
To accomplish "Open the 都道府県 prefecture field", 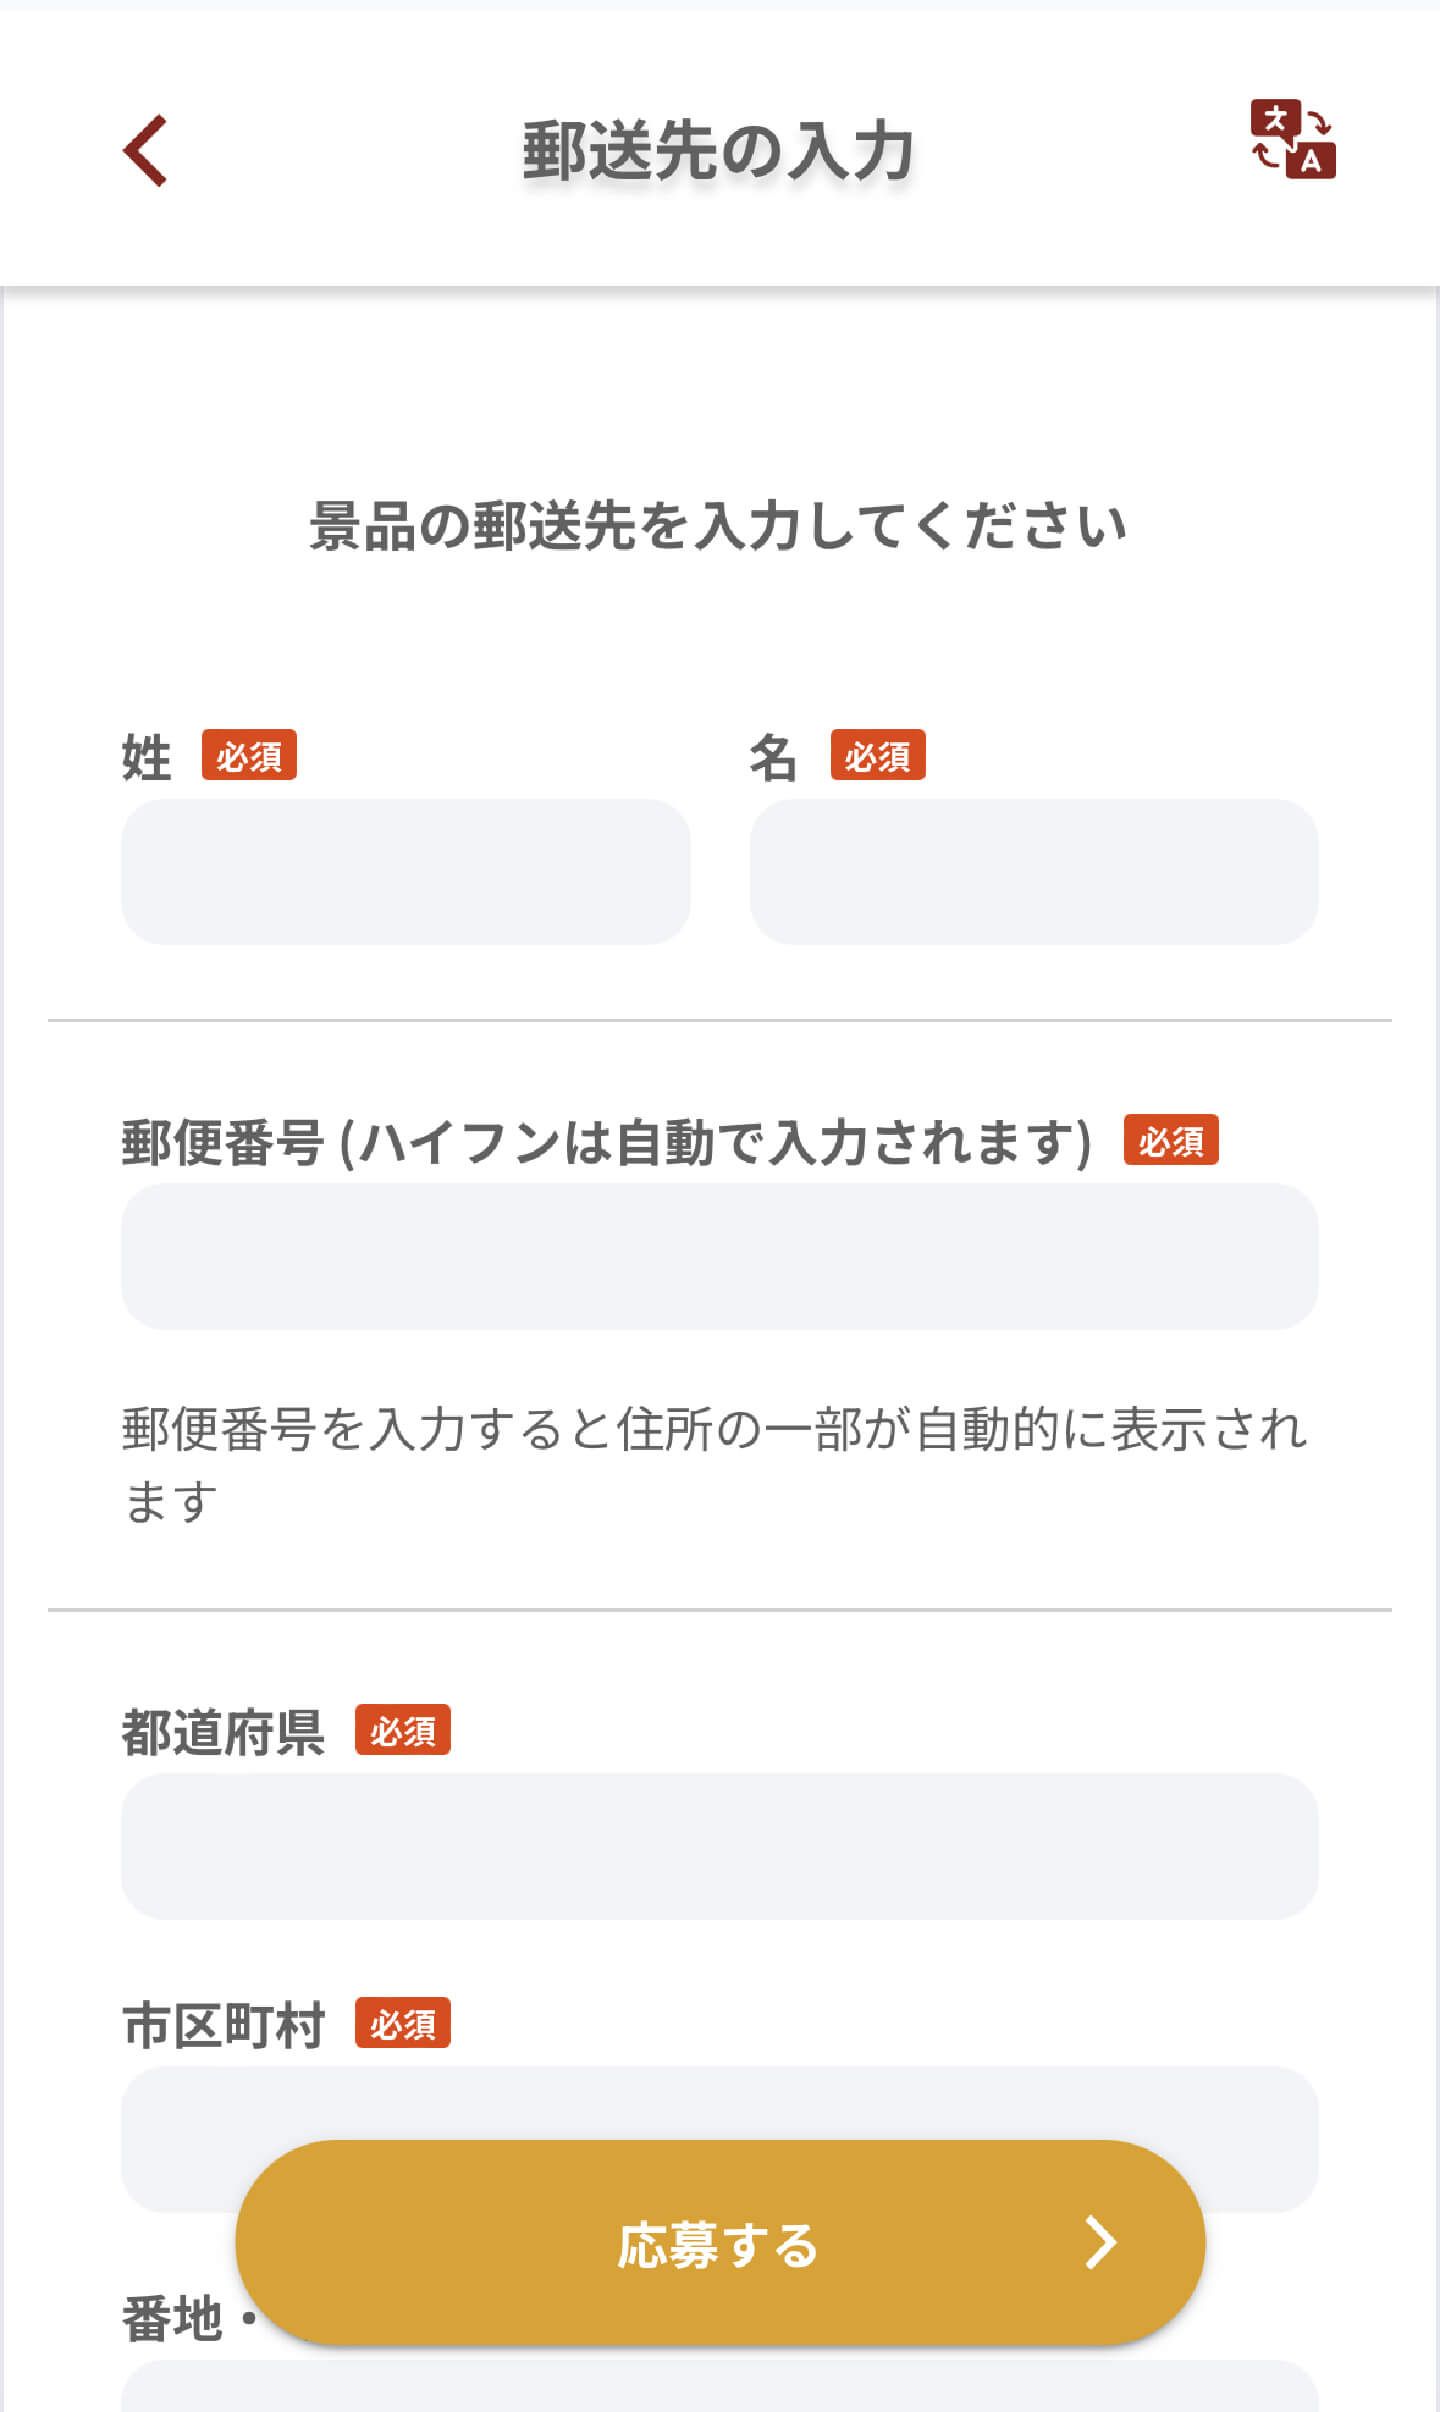I will 720,1847.
